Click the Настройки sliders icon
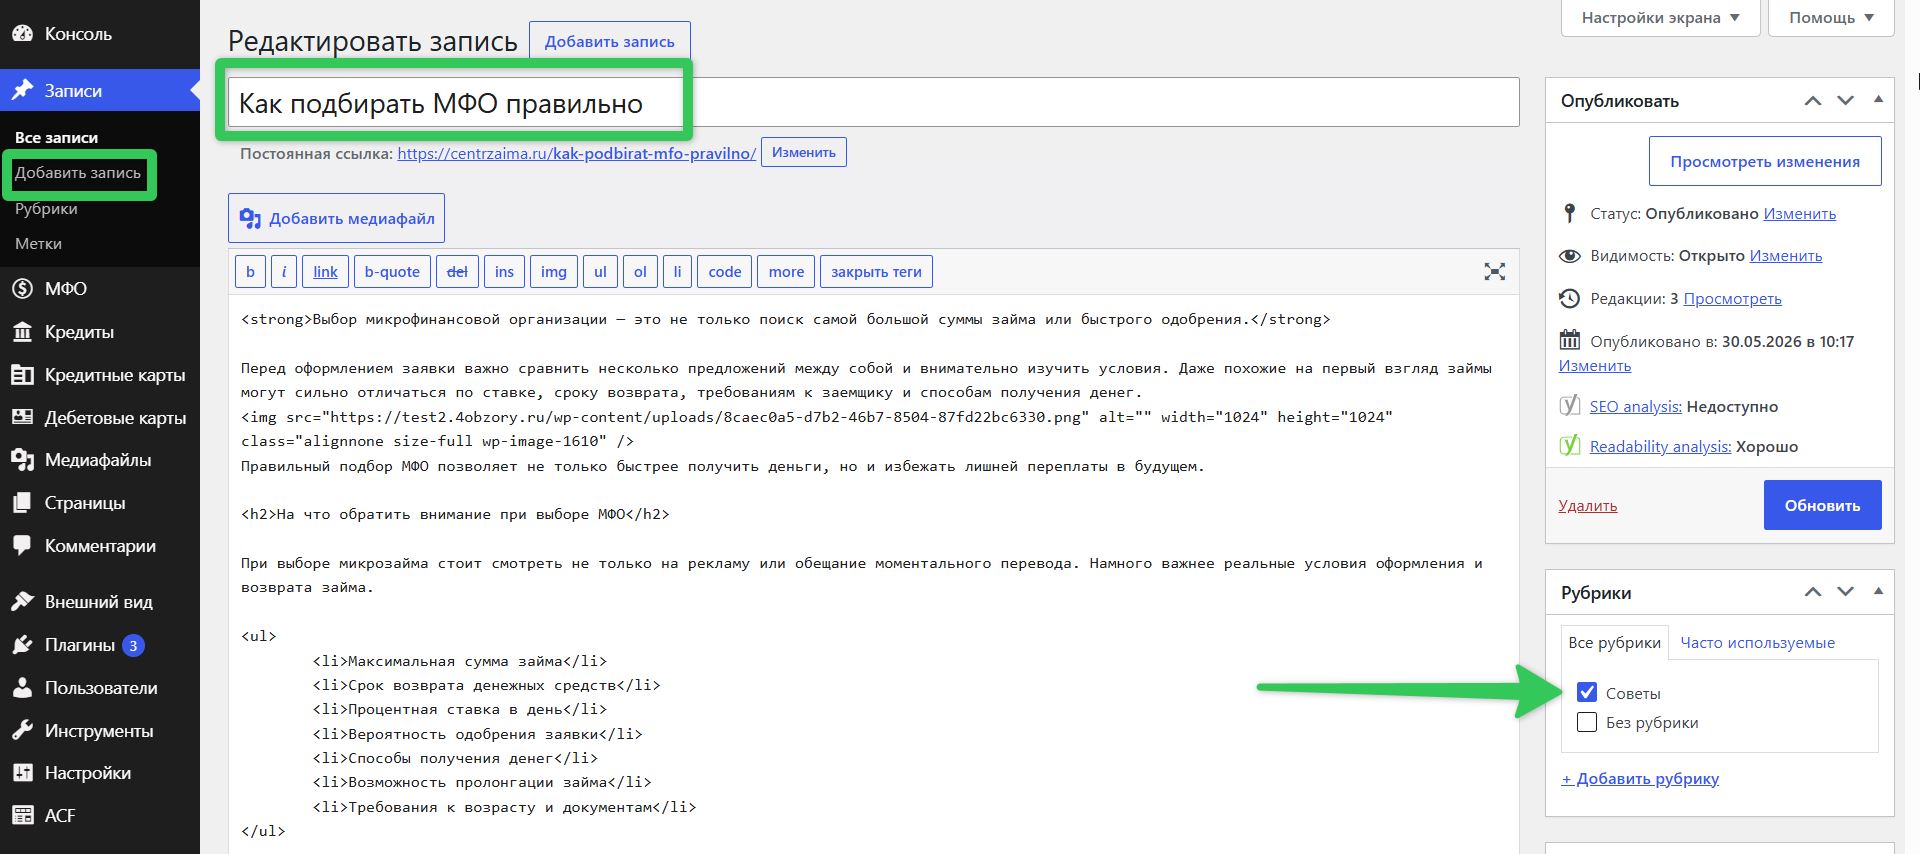 pyautogui.click(x=22, y=772)
